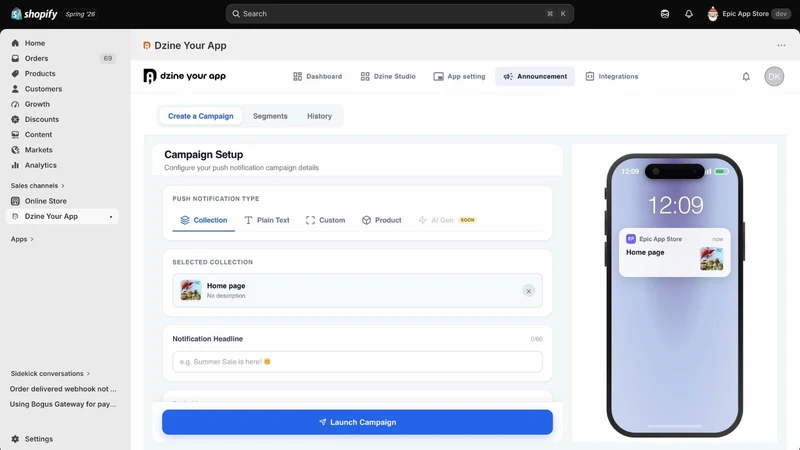Viewport: 800px width, 450px height.
Task: Expand Sidekick conversations list
Action: tap(50, 373)
